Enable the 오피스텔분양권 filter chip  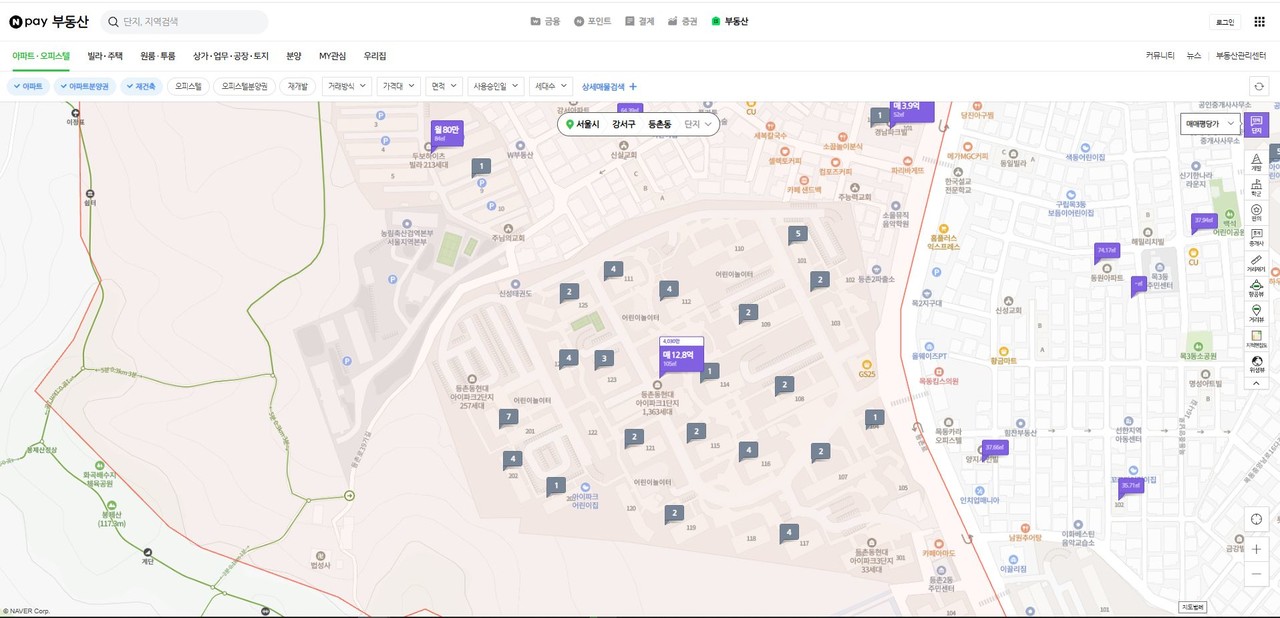245,87
